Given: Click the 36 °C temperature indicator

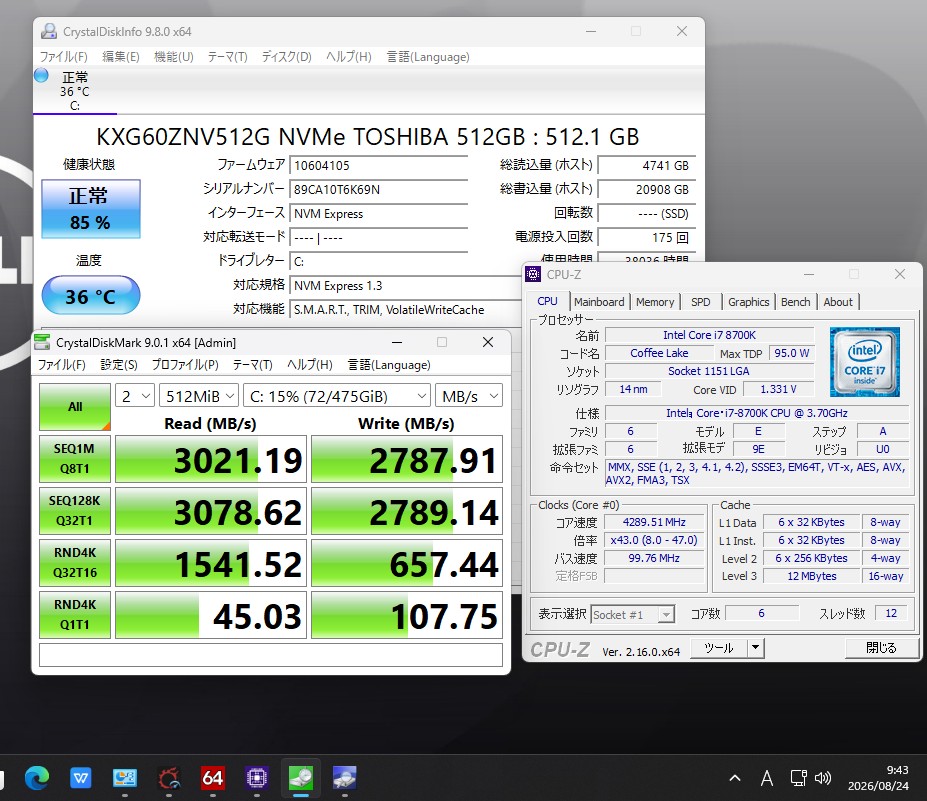Looking at the screenshot, I should (x=90, y=296).
